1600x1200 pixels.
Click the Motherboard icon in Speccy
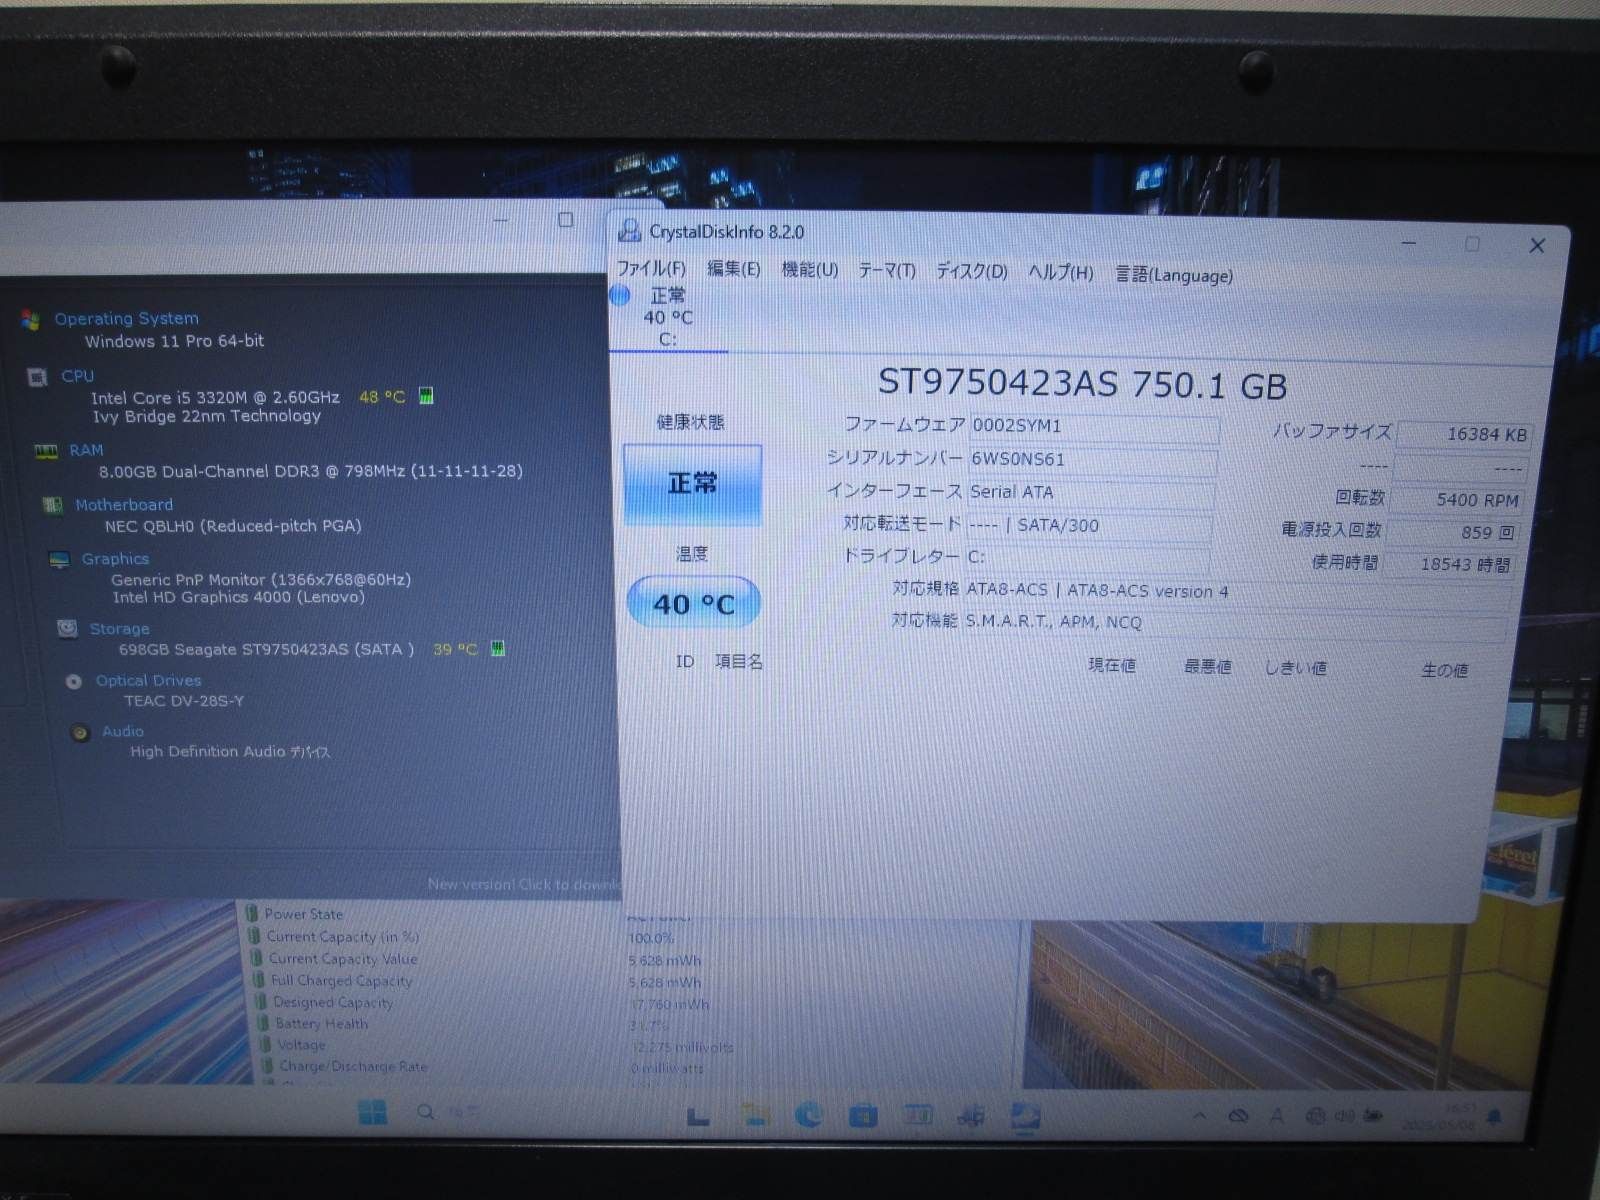coord(53,505)
